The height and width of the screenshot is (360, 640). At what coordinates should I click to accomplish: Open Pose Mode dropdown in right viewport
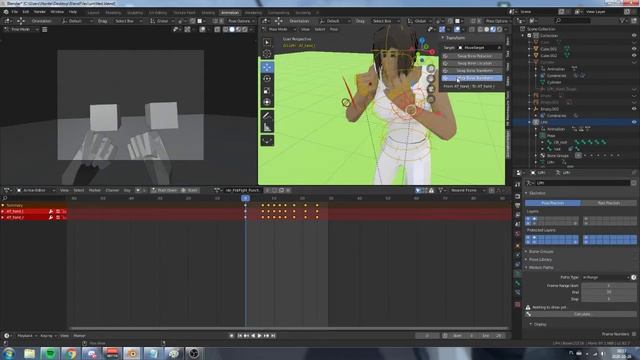(x=278, y=29)
